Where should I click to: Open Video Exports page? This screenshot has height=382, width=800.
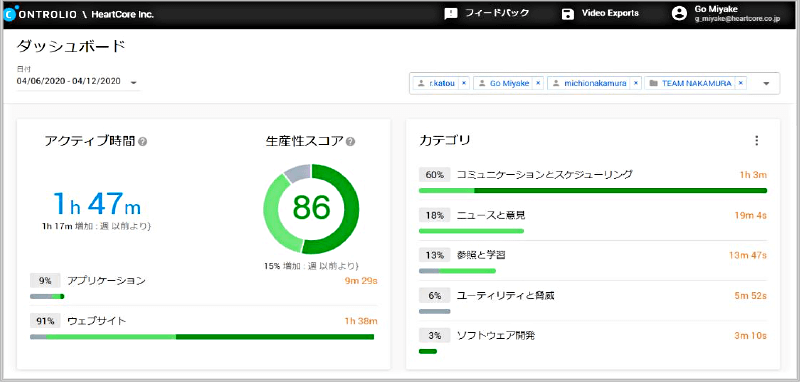[x=610, y=14]
